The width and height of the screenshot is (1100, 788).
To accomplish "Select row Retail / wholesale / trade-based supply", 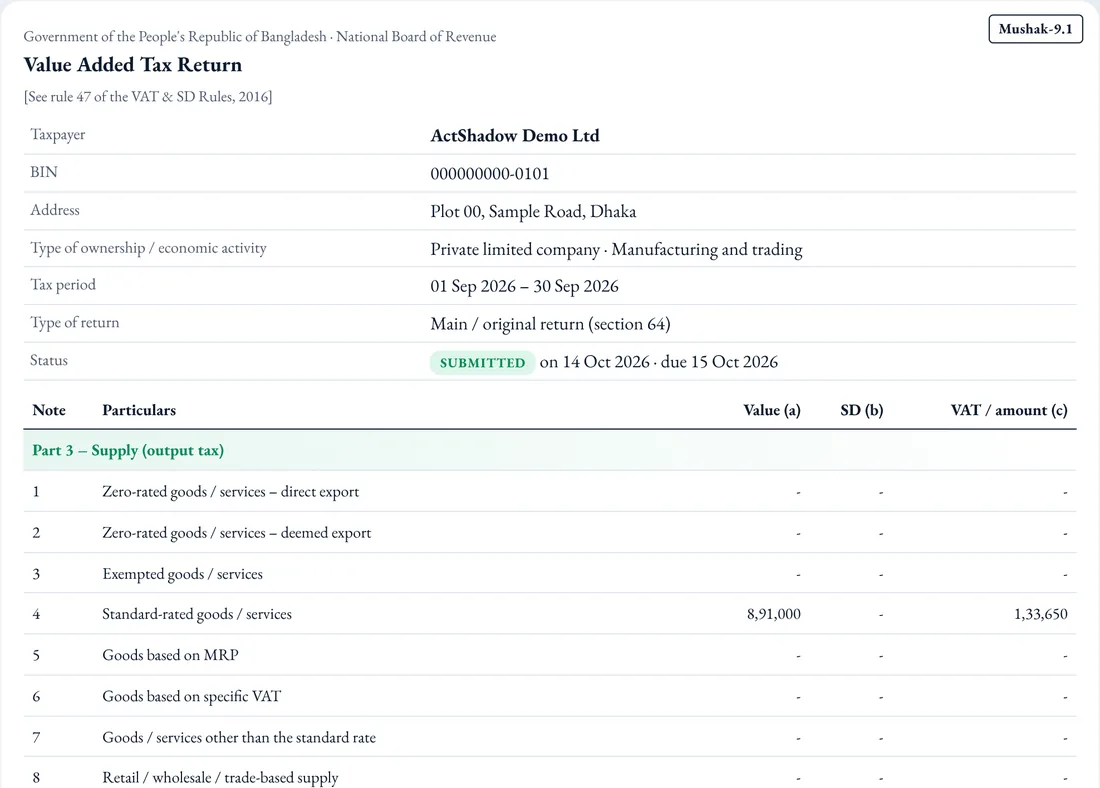I will (550, 773).
